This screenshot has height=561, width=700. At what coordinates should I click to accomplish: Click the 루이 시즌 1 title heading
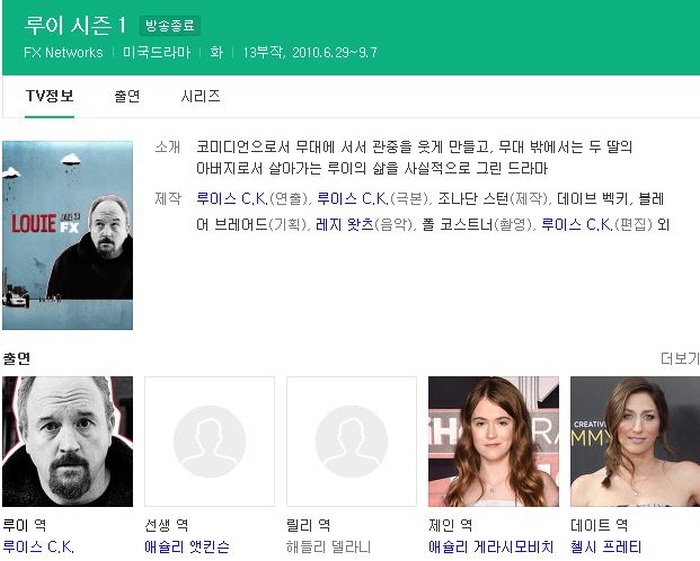(75, 27)
